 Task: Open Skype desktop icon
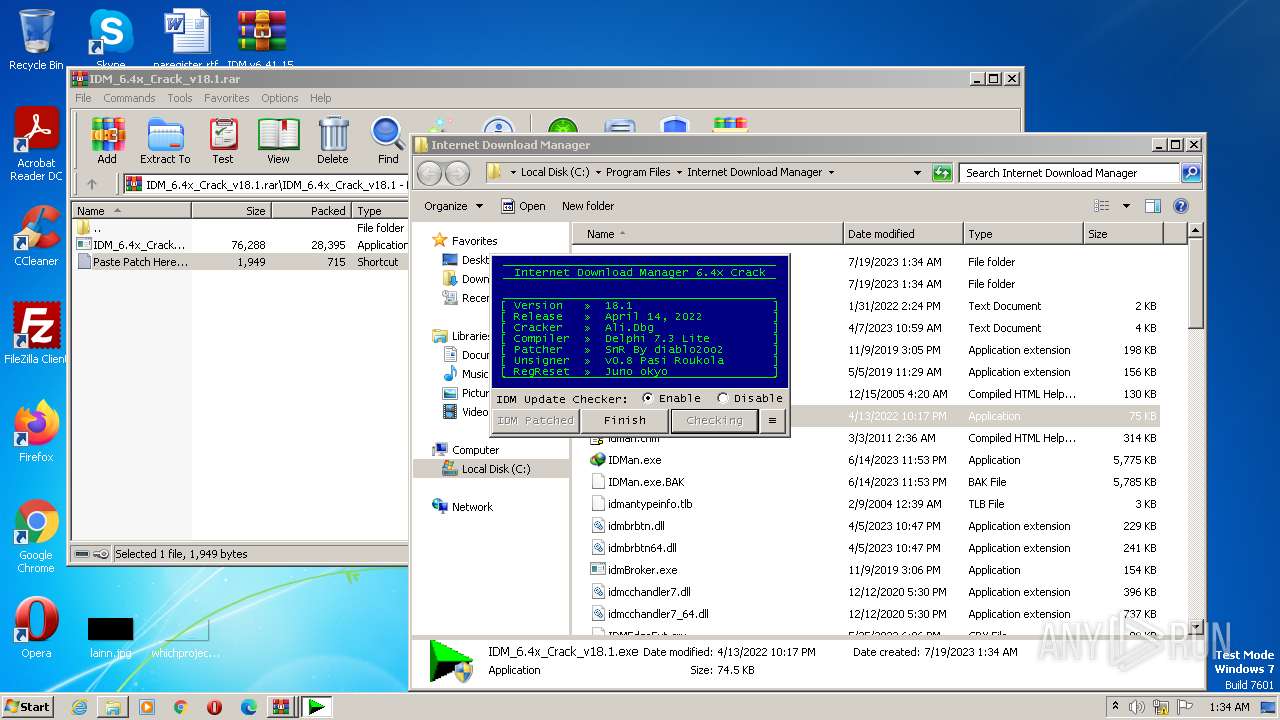click(x=110, y=38)
